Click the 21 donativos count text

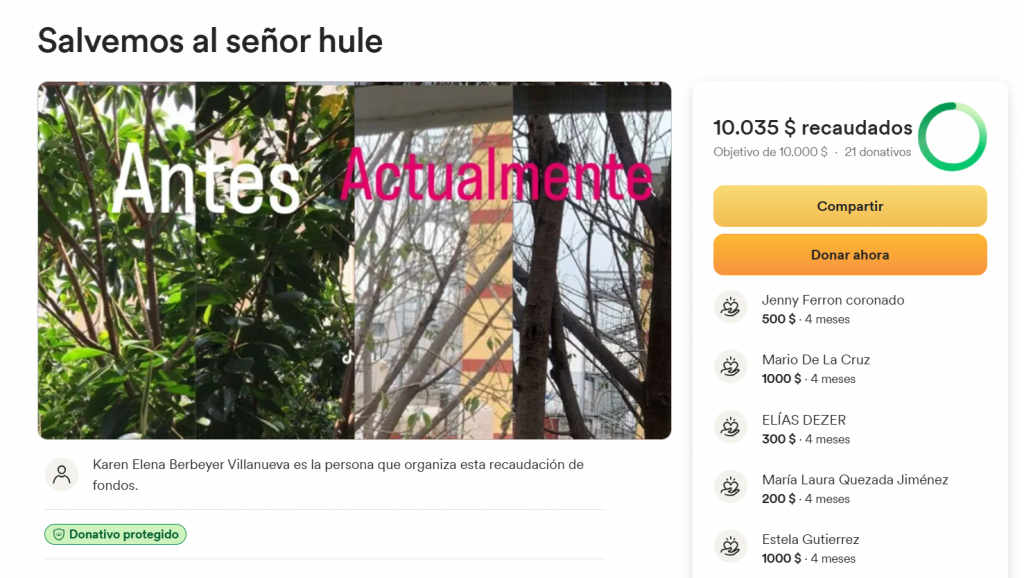878,152
